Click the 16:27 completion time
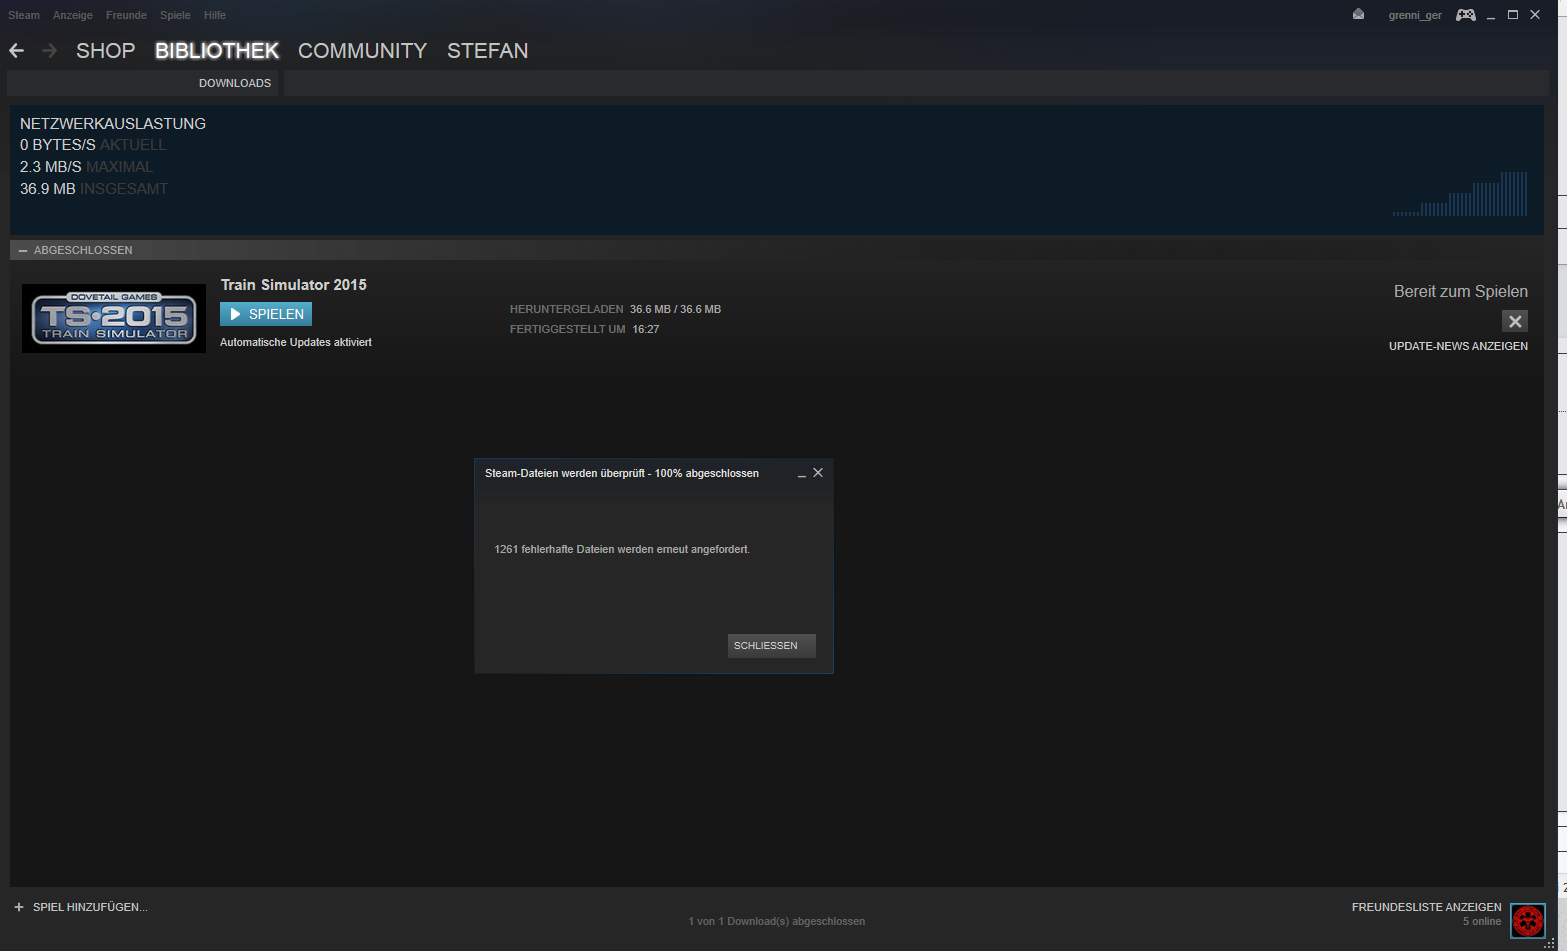This screenshot has width=1567, height=951. click(x=646, y=329)
